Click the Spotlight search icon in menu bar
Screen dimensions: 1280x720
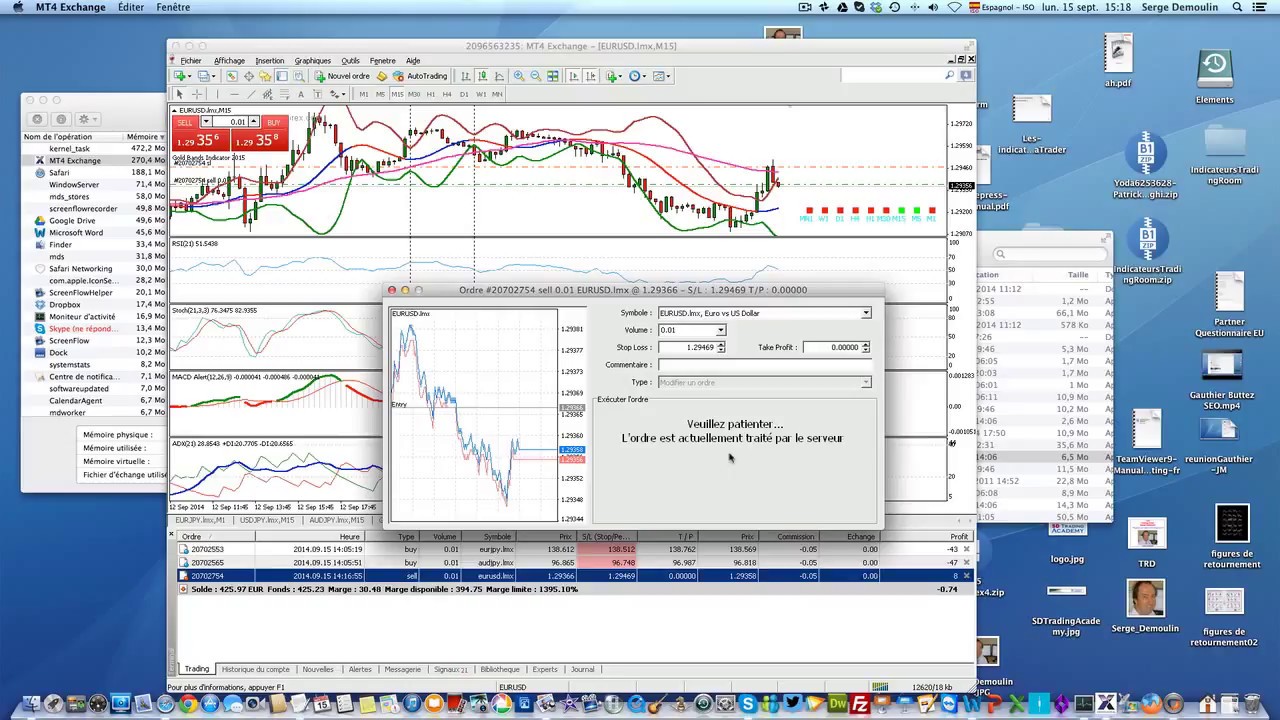(1238, 7)
